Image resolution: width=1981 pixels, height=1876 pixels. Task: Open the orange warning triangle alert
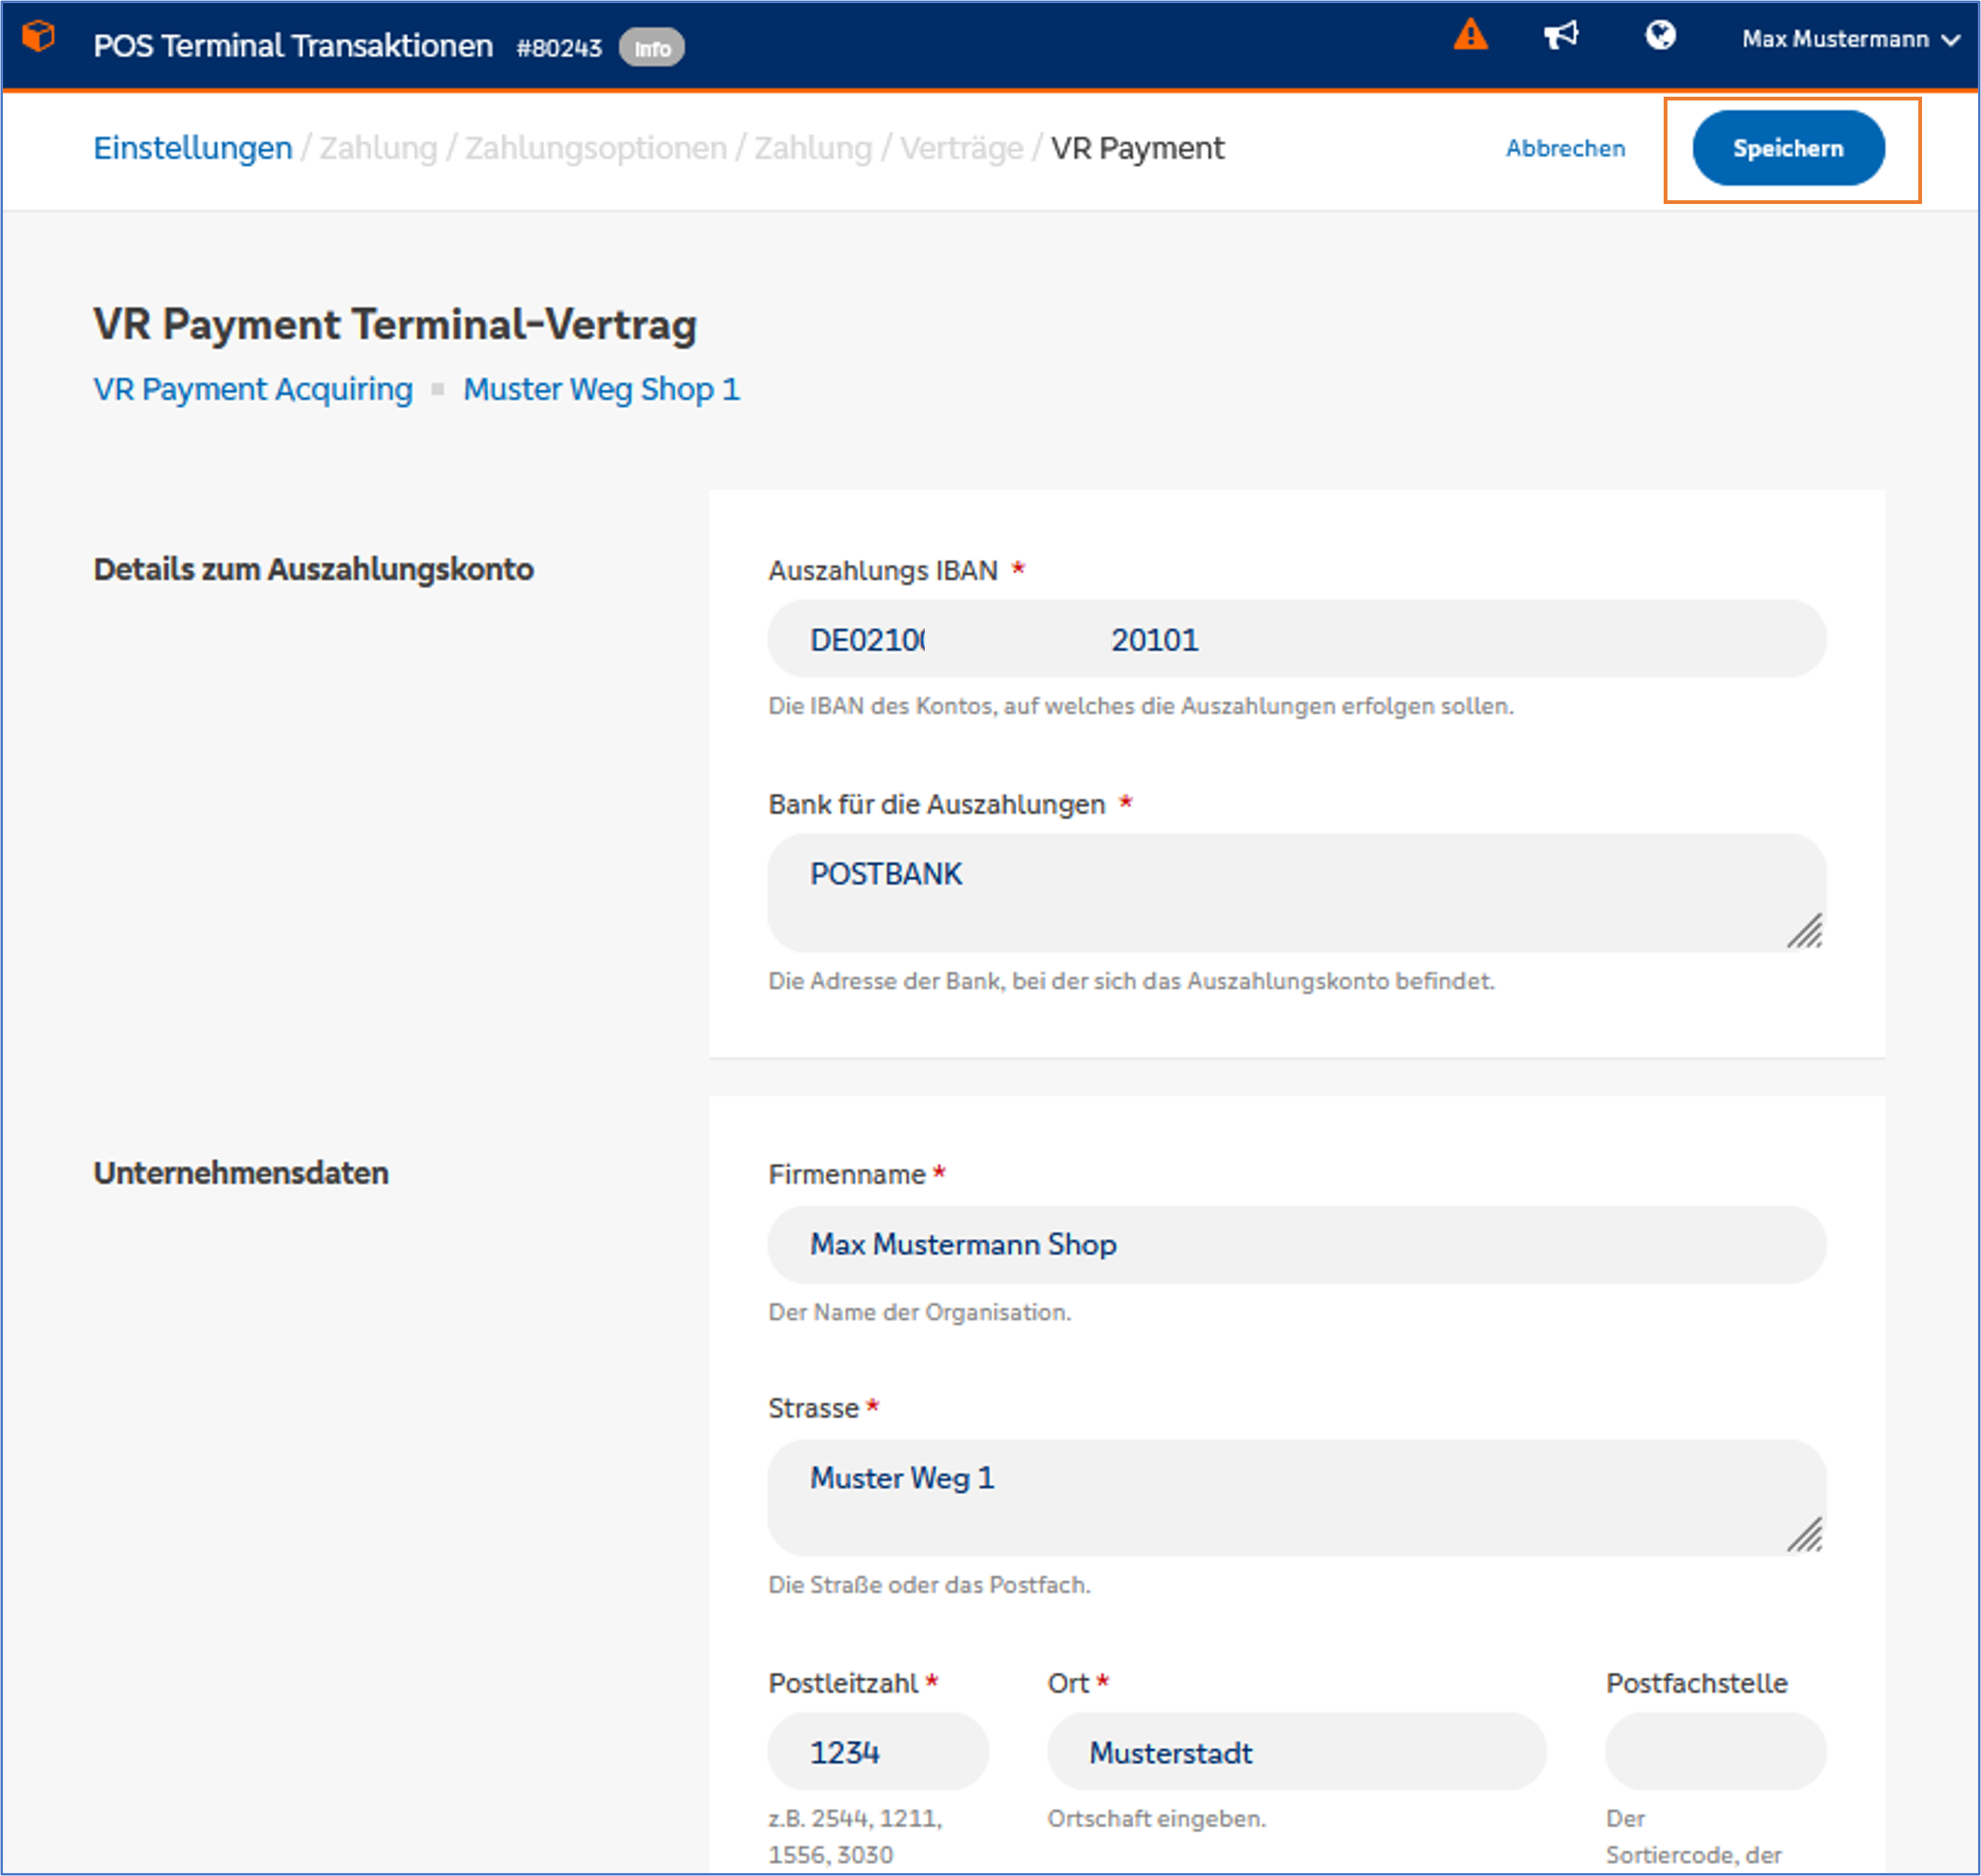point(1470,35)
